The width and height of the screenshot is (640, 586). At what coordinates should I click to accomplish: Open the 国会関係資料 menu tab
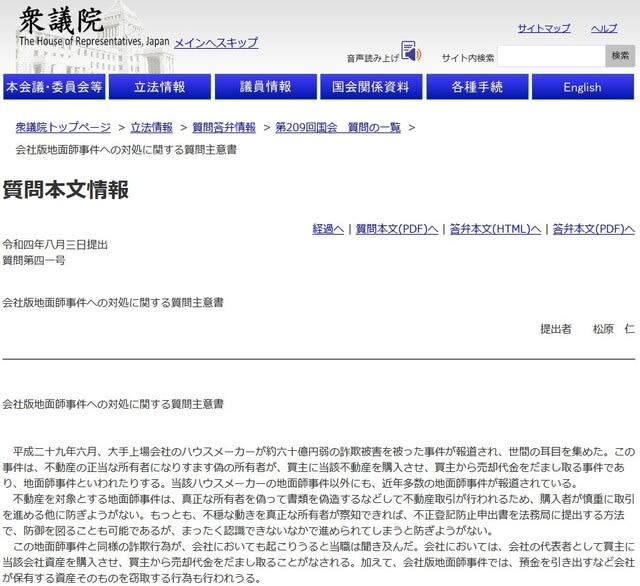(x=371, y=87)
